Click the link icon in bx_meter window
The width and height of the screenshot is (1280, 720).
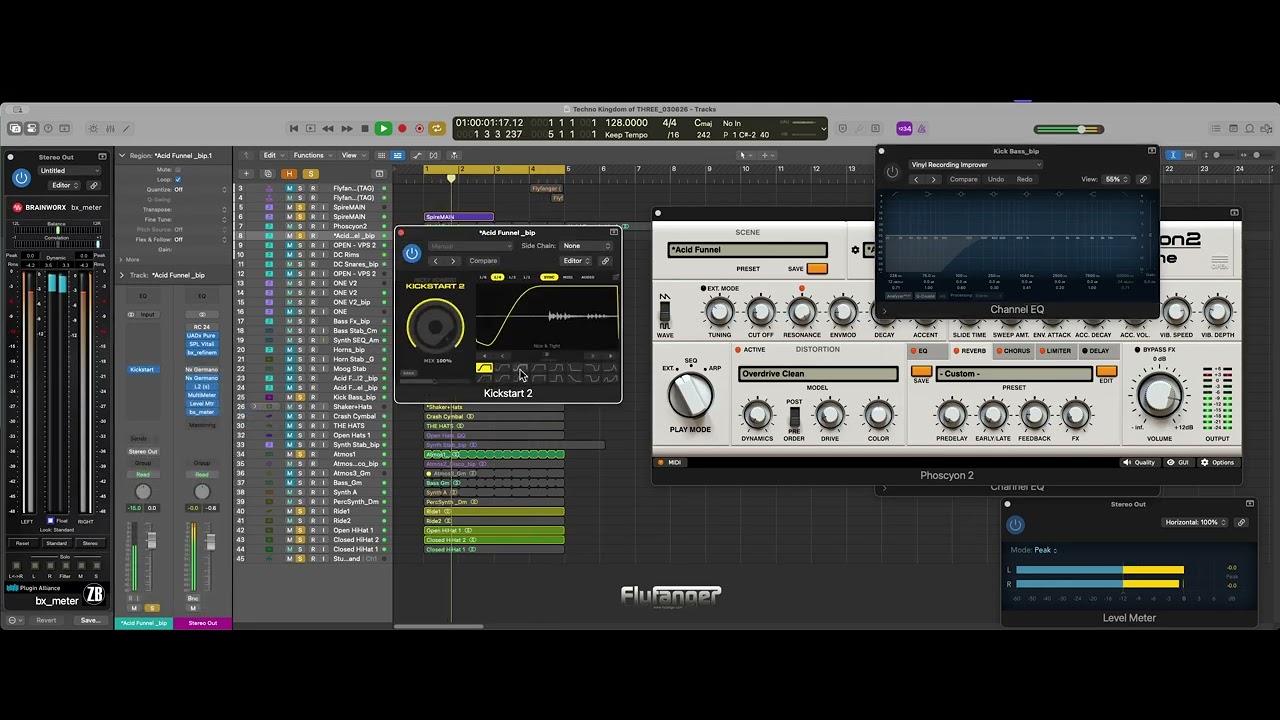click(94, 185)
